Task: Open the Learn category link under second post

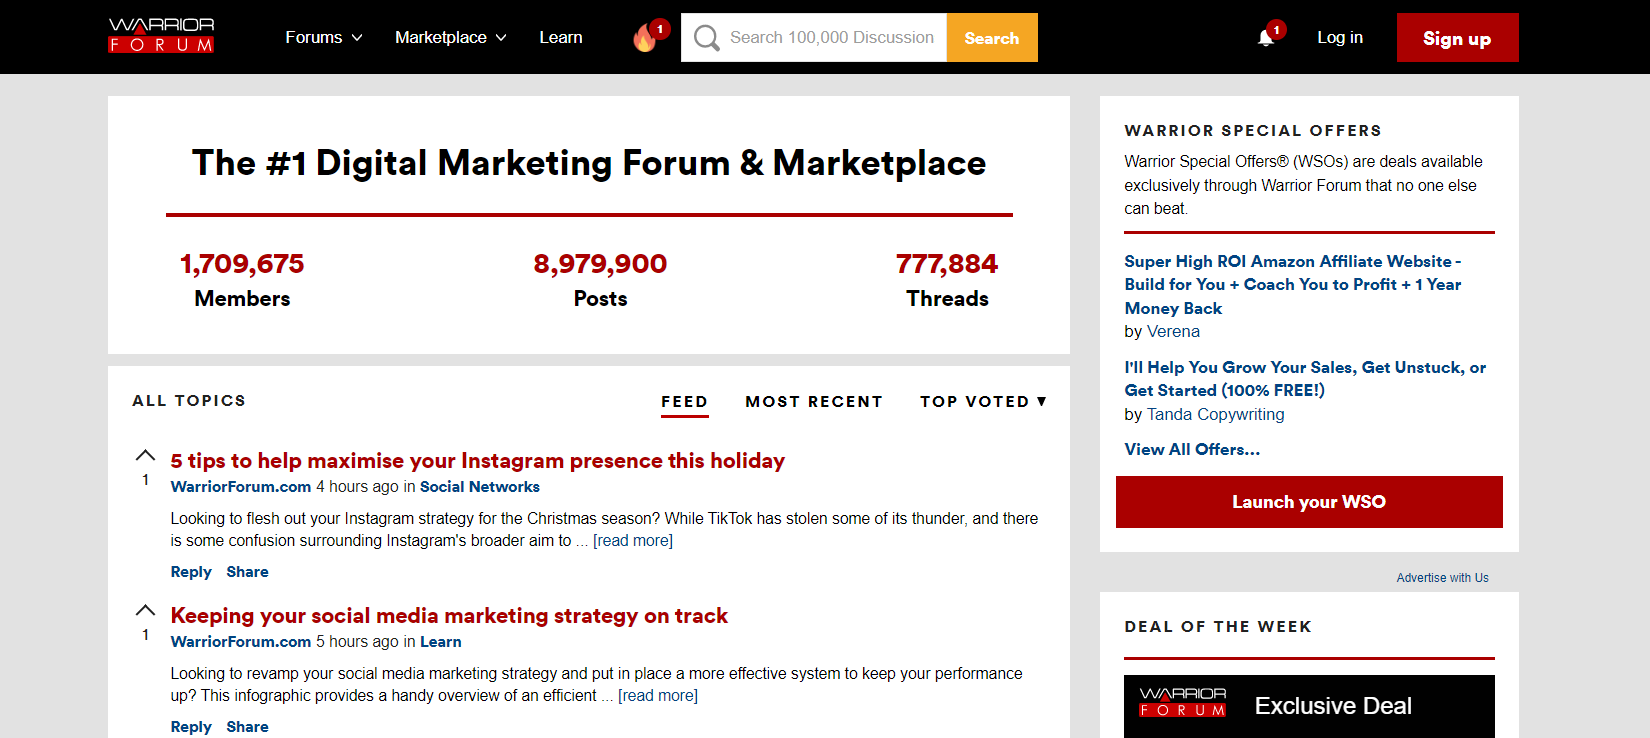Action: (x=440, y=642)
